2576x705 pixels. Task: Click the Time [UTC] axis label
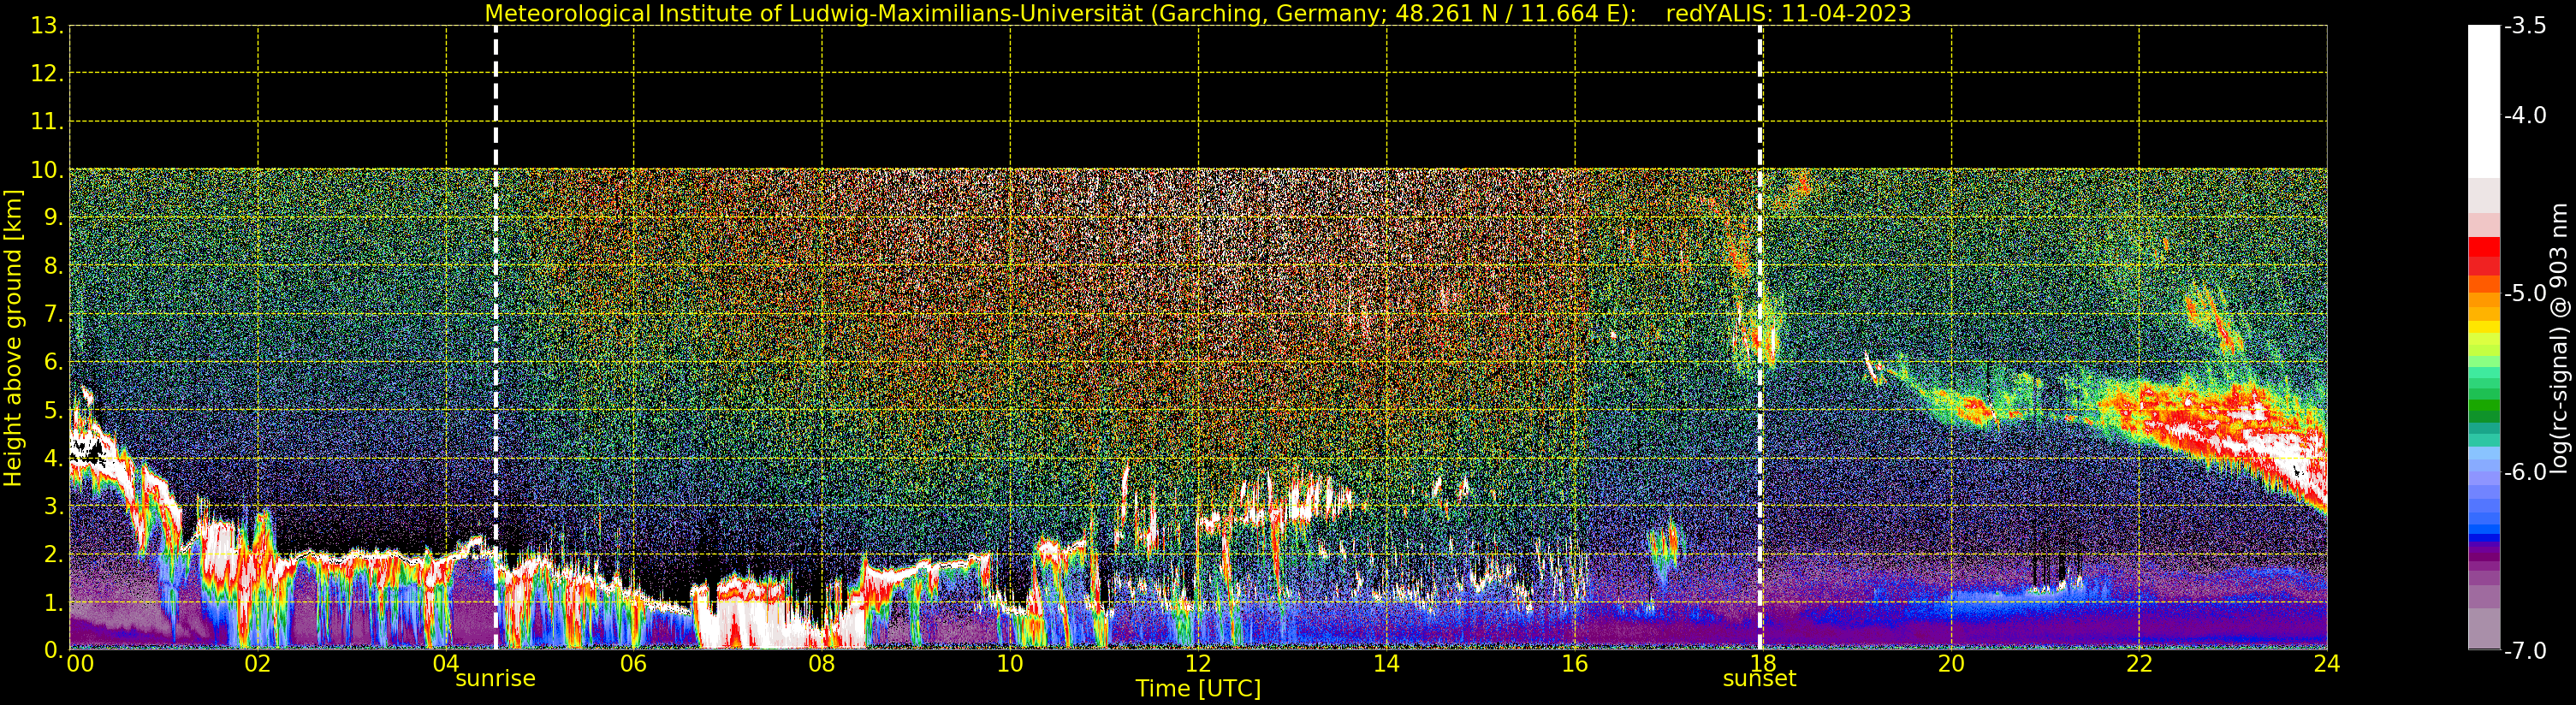[1197, 689]
